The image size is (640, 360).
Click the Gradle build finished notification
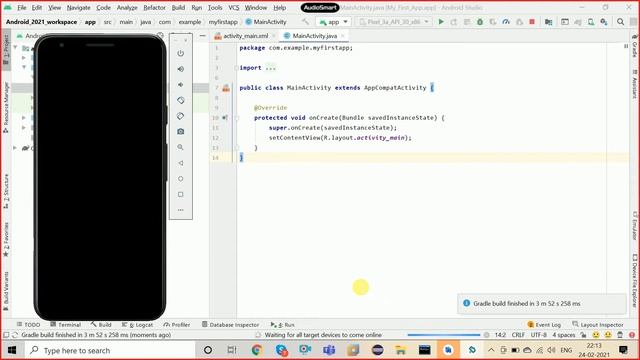(x=542, y=304)
